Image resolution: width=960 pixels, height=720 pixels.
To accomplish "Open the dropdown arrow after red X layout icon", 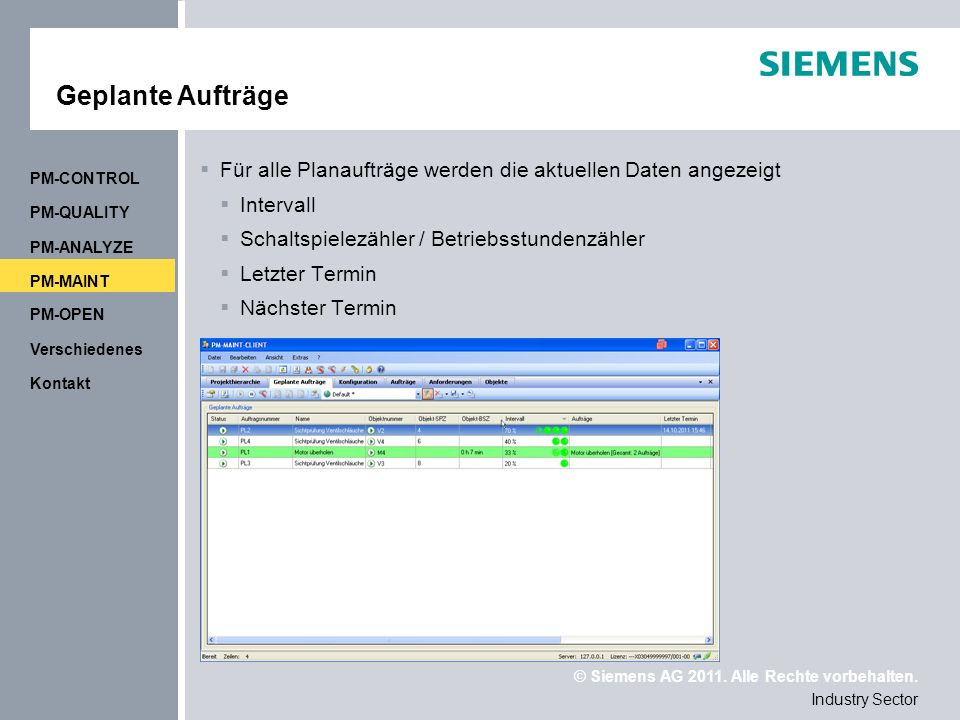I will pos(447,394).
